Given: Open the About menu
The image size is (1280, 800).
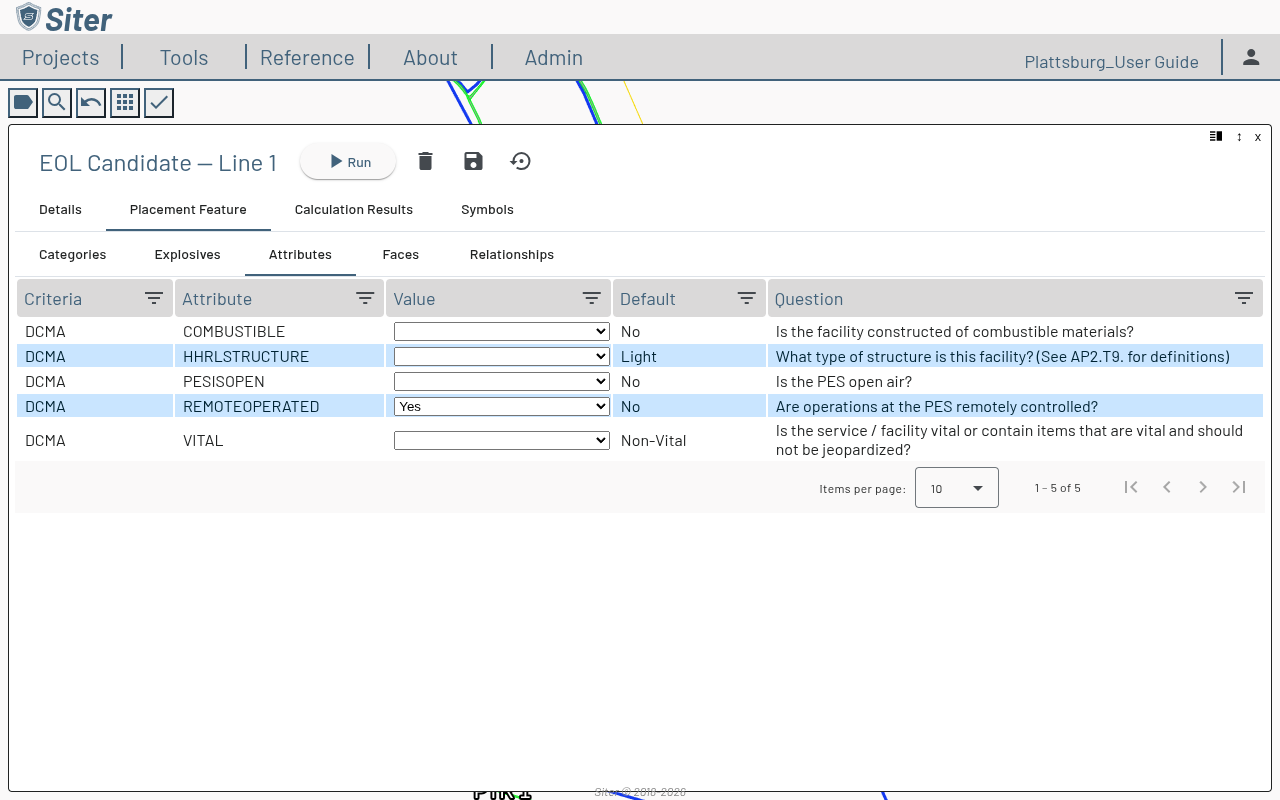Looking at the screenshot, I should pos(430,57).
